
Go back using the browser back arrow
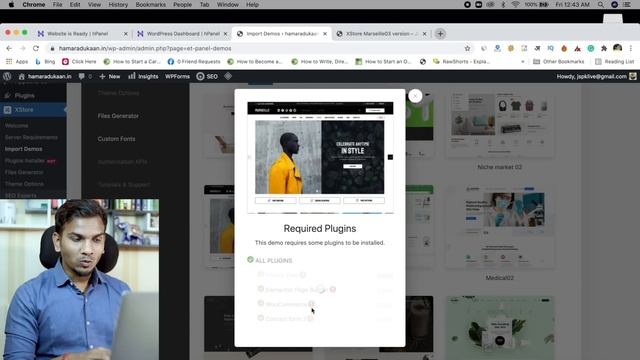[x=9, y=48]
